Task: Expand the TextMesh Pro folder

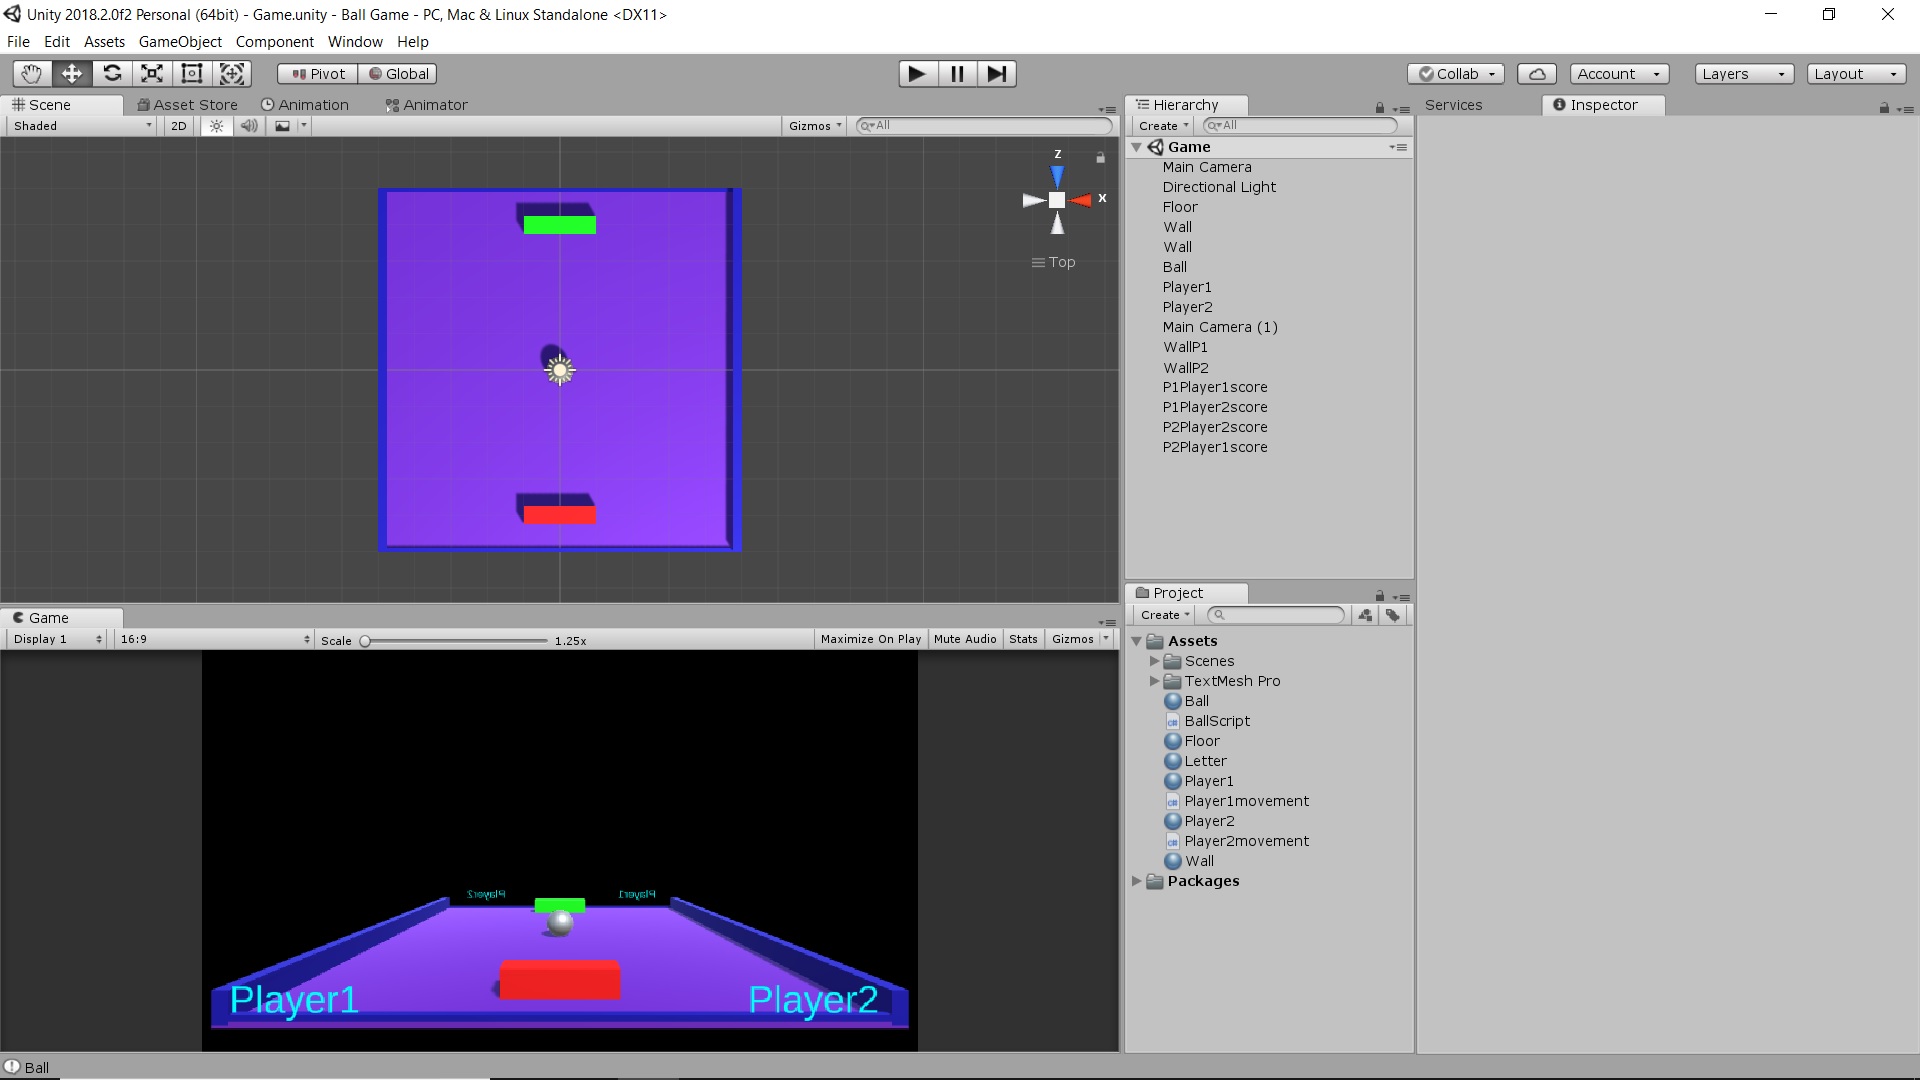Action: 1154,681
